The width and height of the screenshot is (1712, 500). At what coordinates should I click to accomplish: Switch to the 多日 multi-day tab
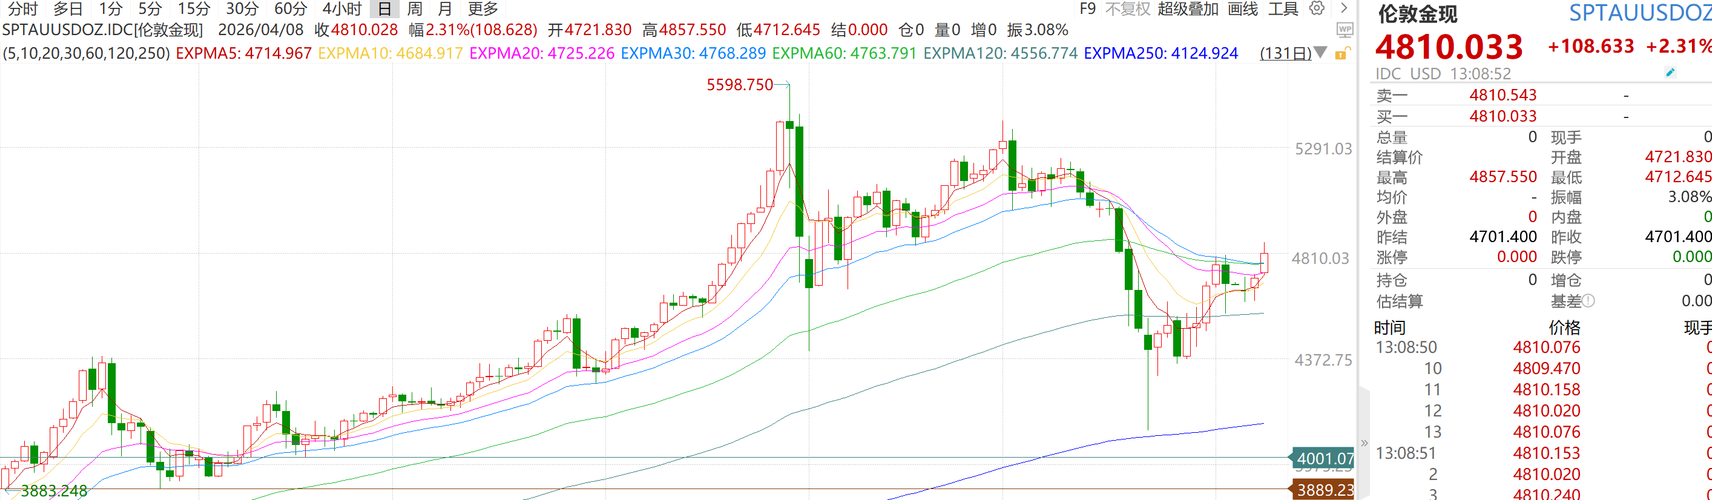click(68, 9)
